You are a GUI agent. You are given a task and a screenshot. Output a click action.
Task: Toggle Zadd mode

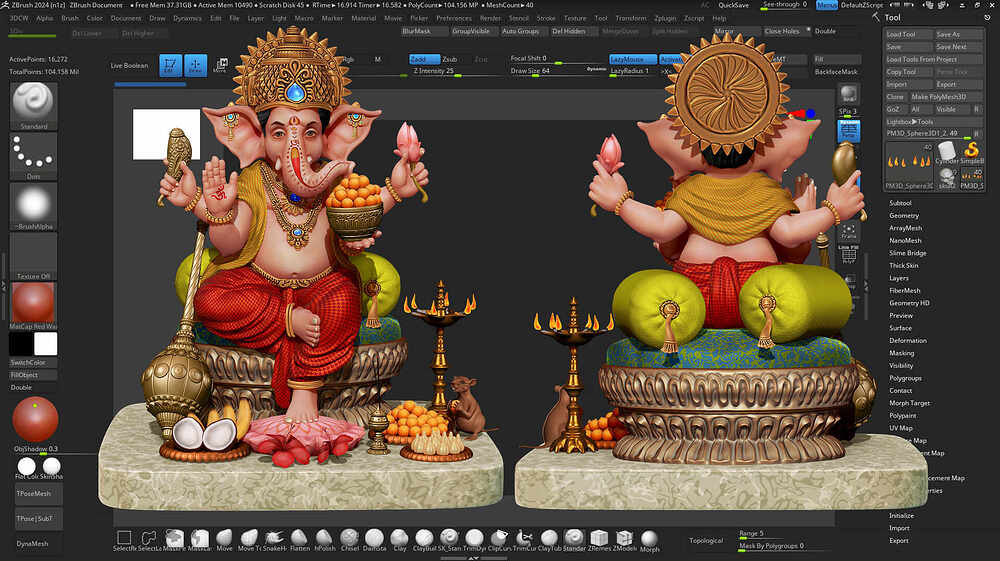coord(424,59)
